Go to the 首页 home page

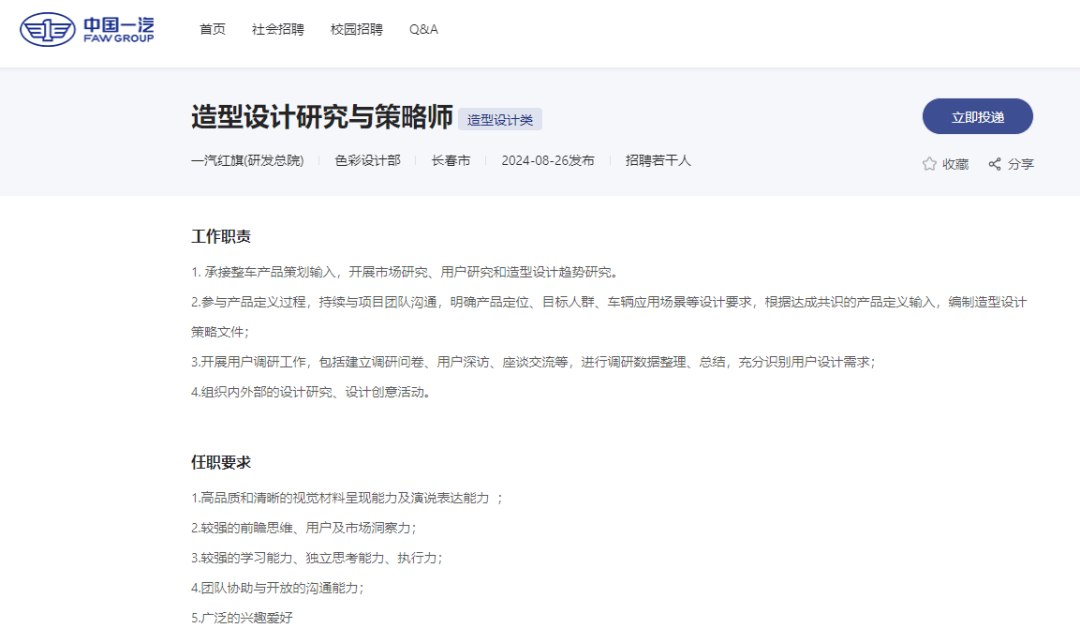[x=212, y=30]
